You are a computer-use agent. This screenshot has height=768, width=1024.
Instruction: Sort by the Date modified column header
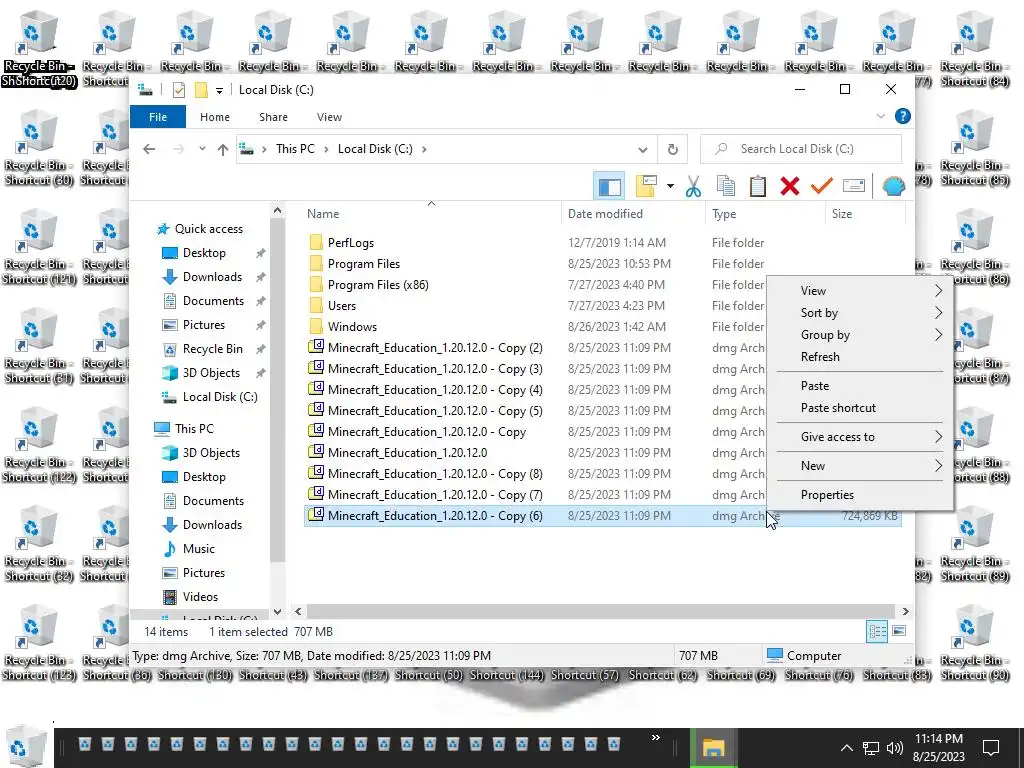pos(633,214)
